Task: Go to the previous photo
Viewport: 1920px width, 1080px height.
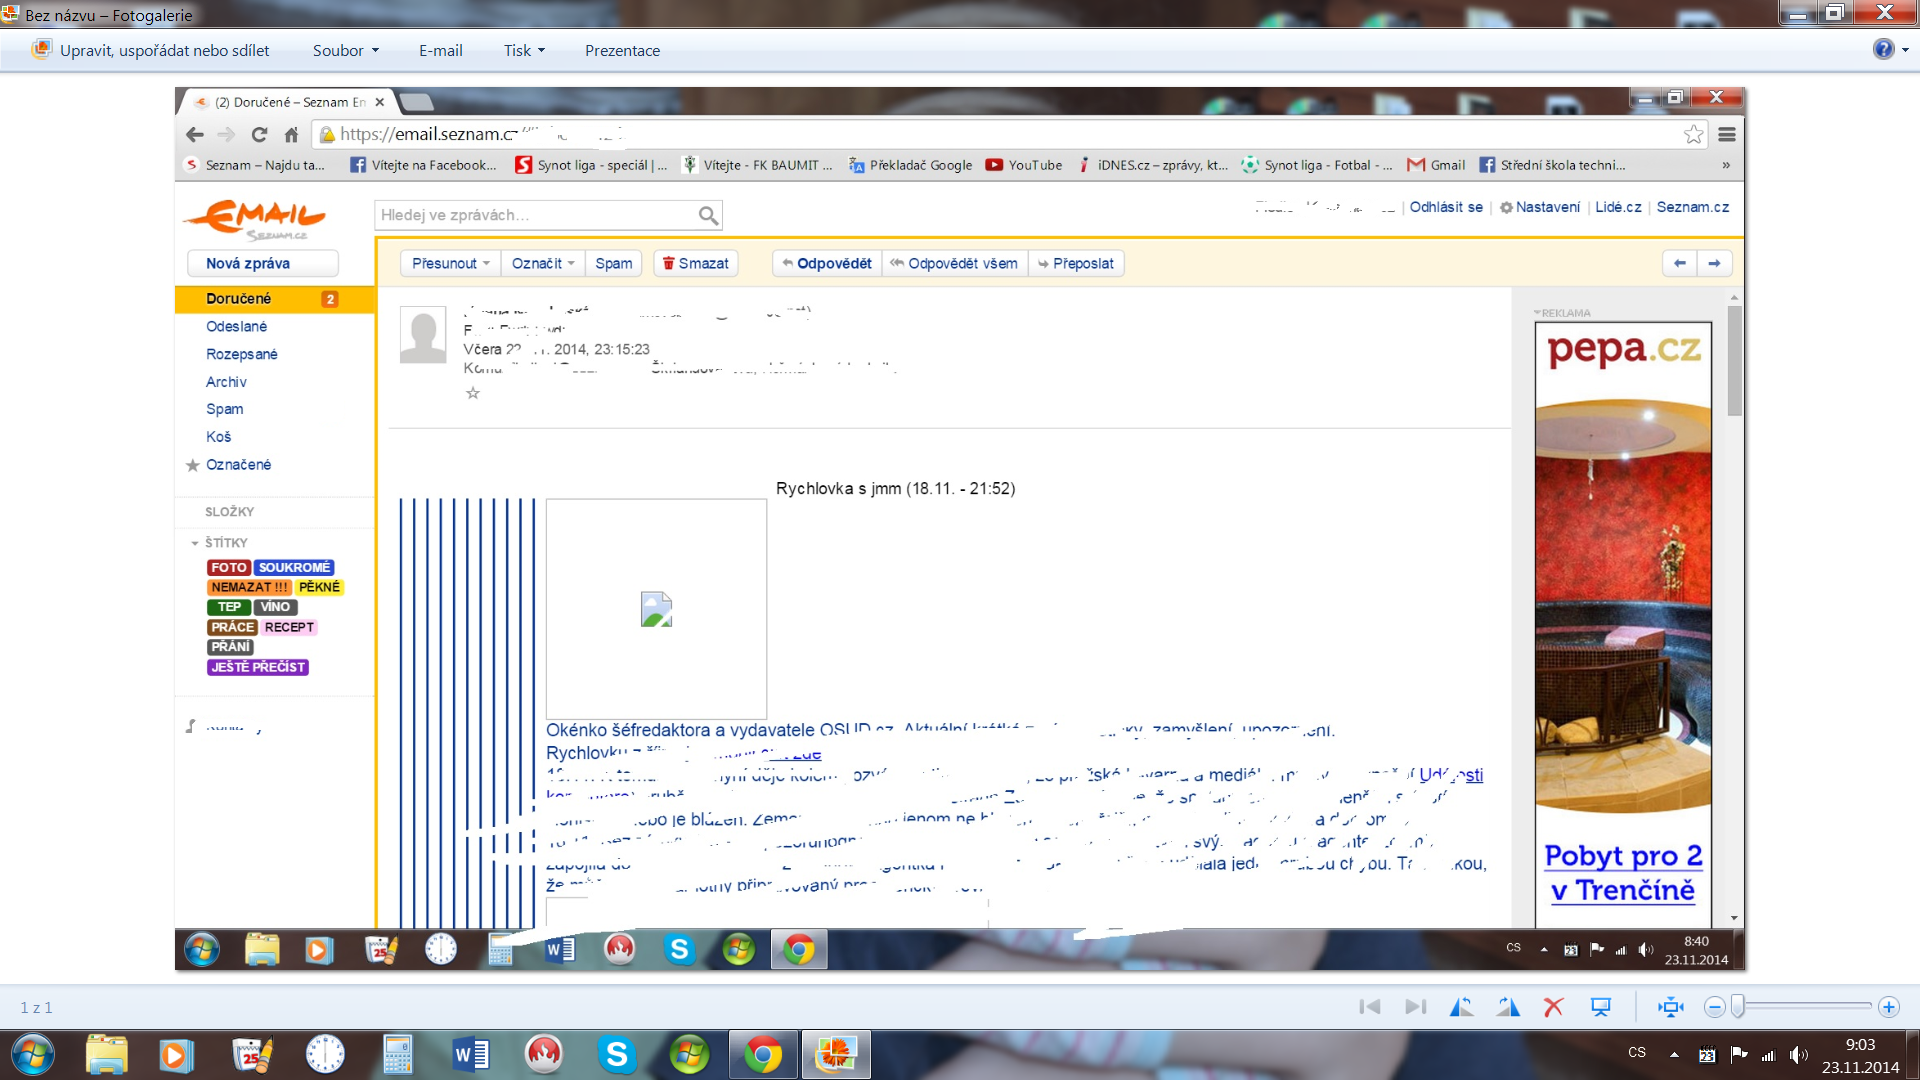Action: (x=1369, y=1007)
